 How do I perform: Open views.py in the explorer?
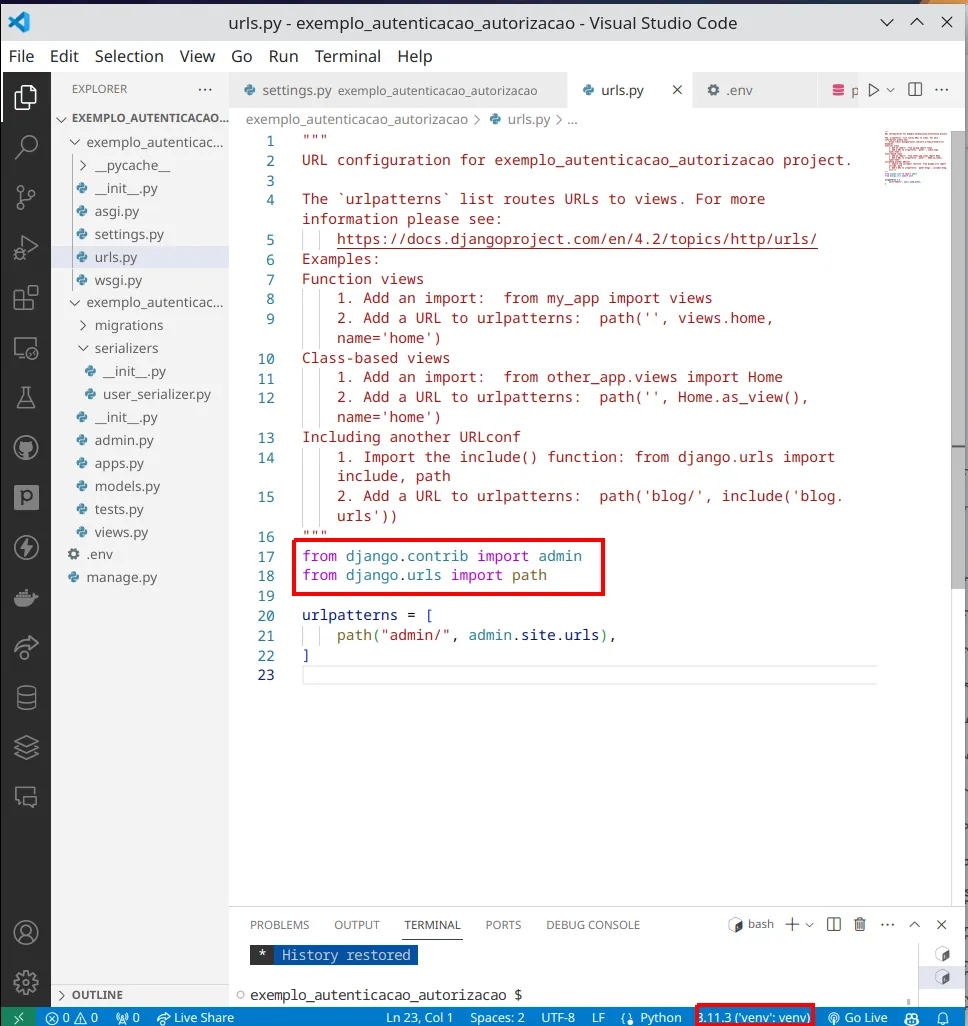coord(121,532)
